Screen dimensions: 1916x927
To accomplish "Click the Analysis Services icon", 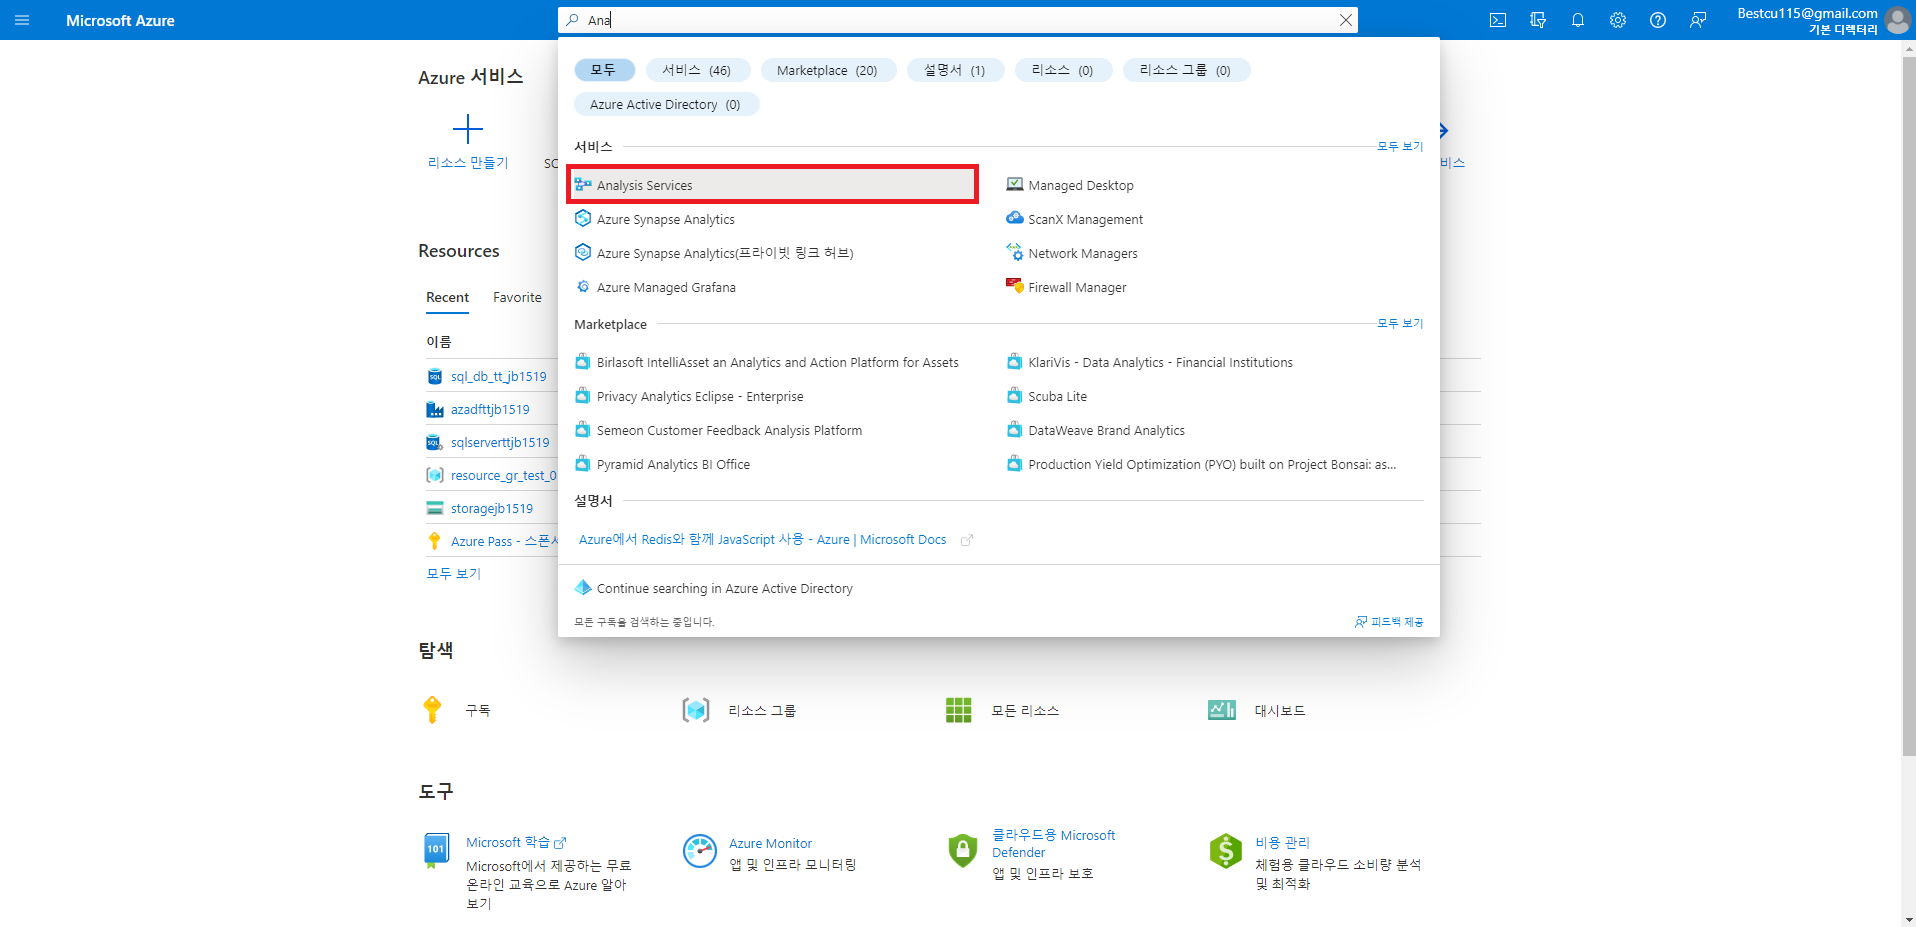I will coord(583,184).
